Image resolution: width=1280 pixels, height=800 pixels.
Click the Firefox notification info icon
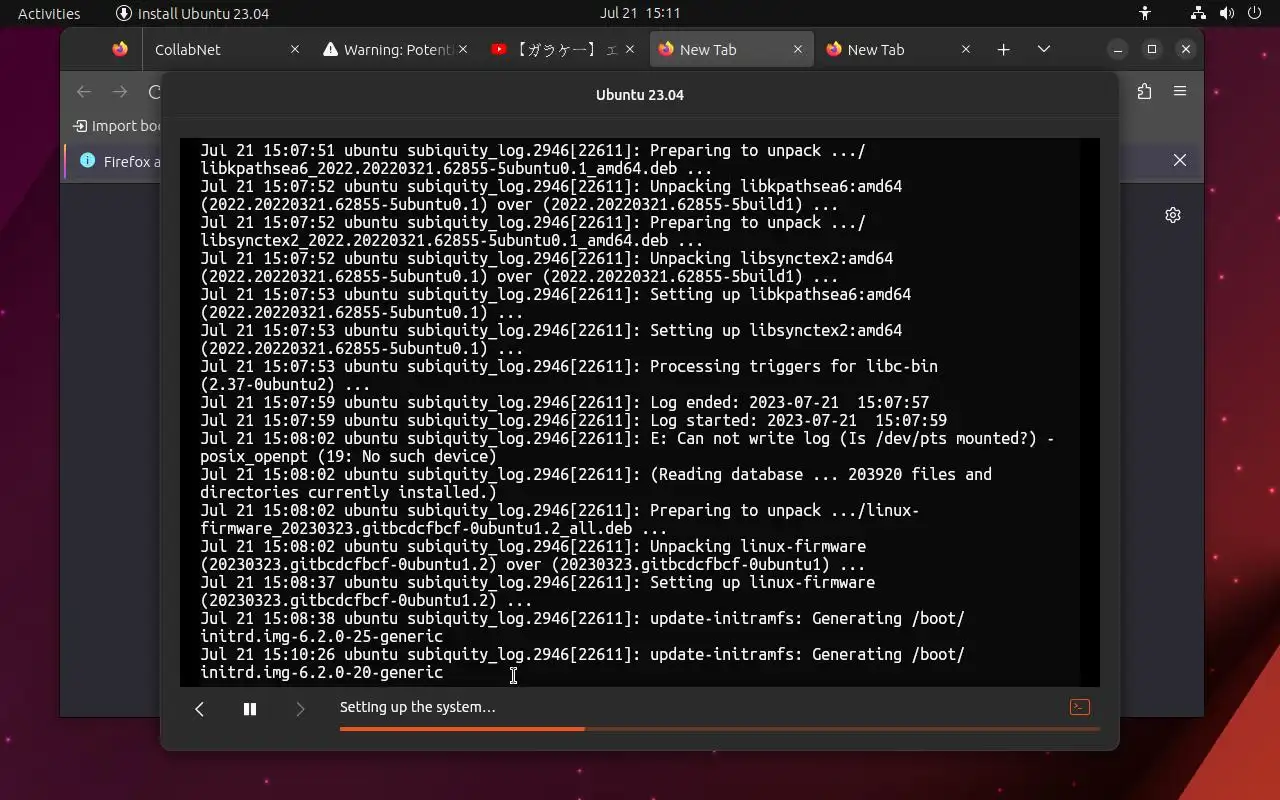(x=87, y=161)
